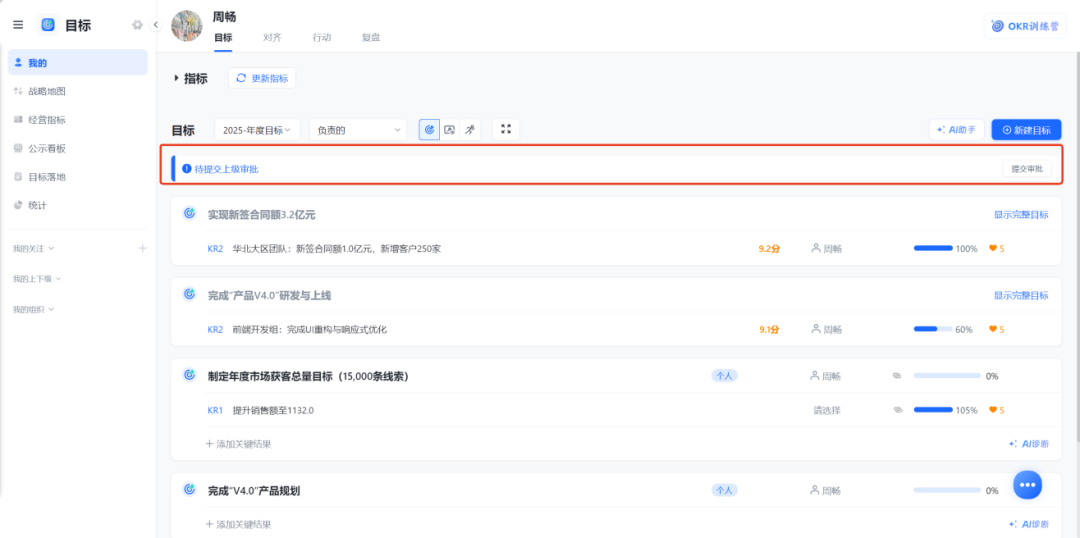
Task: Click the 个人 tag on 制定年度市场获客总量目标
Action: [x=724, y=375]
